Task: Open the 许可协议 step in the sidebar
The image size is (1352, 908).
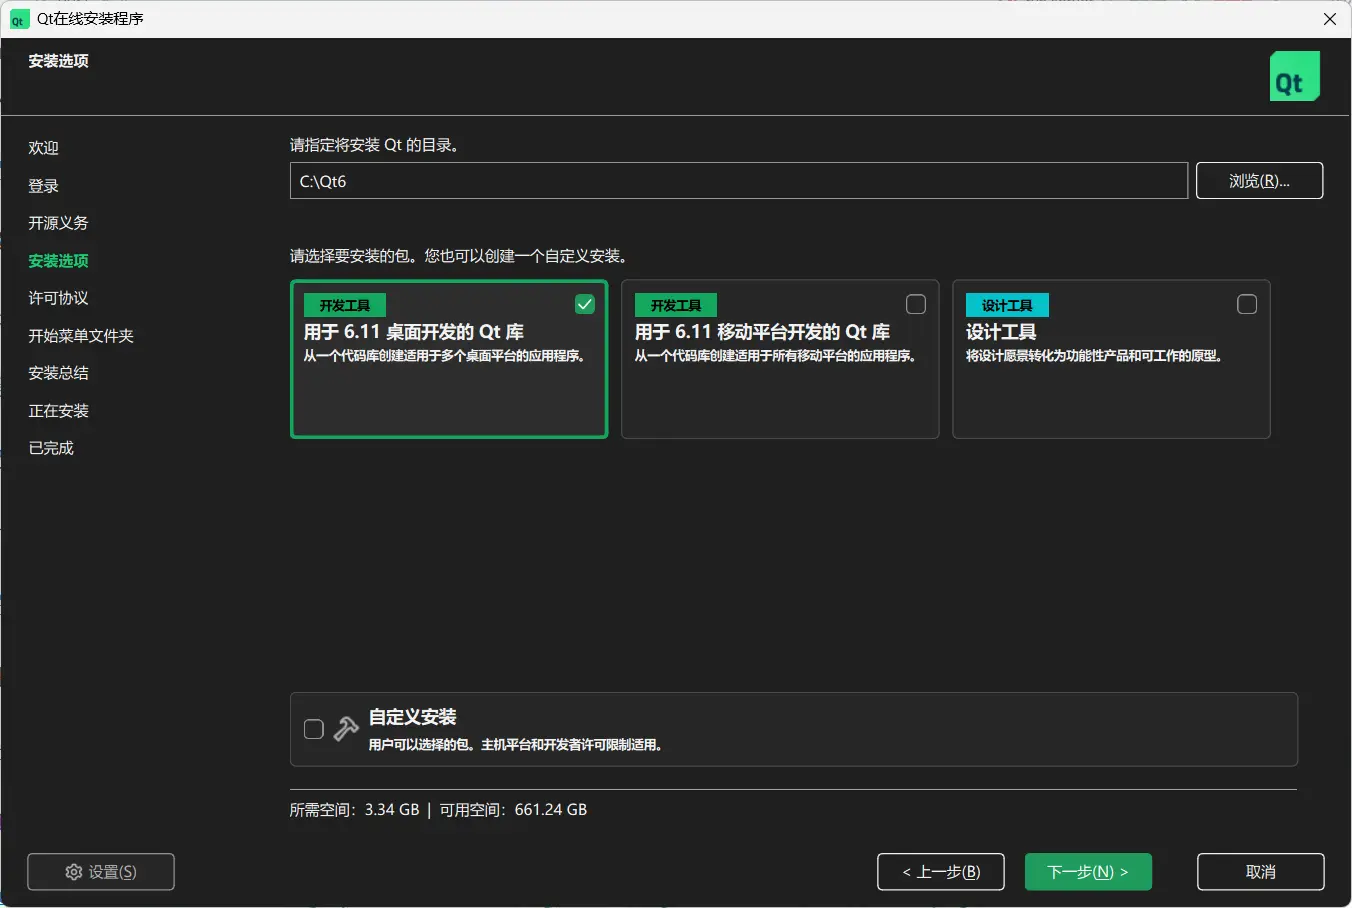Action: (x=59, y=298)
